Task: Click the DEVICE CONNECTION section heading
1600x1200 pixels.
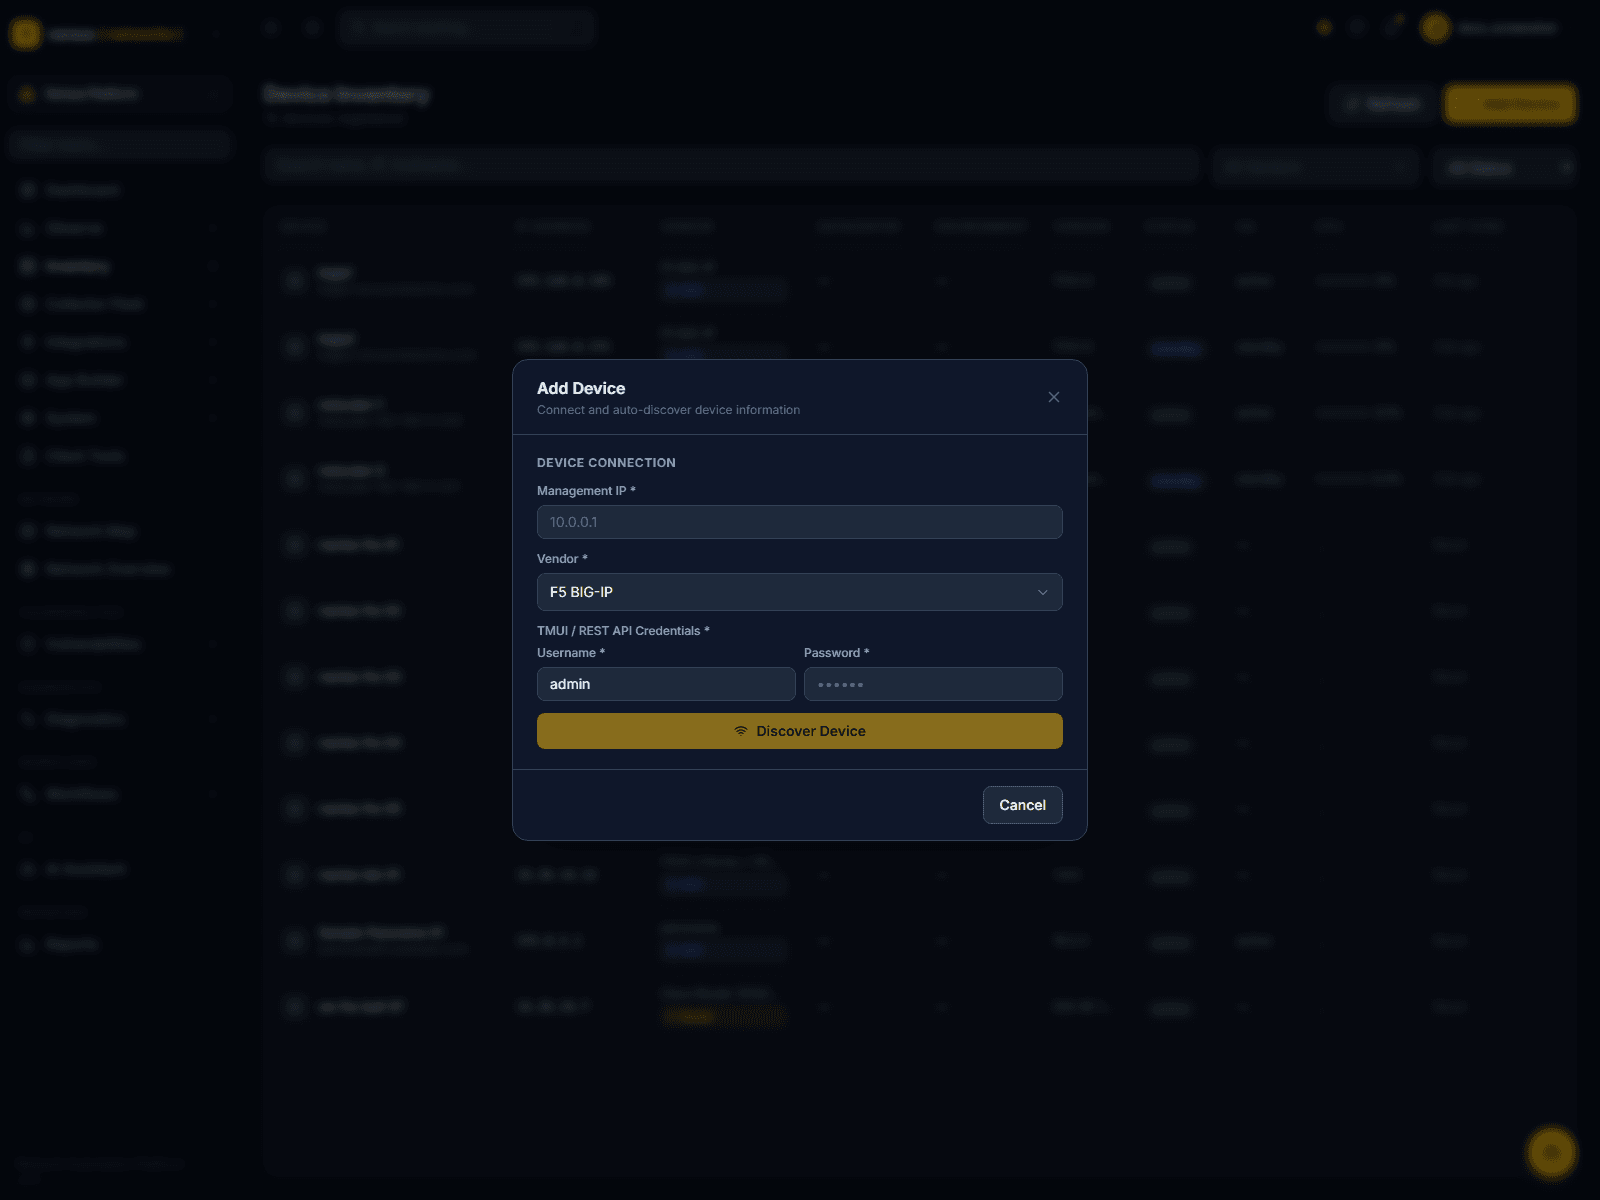Action: pos(606,463)
